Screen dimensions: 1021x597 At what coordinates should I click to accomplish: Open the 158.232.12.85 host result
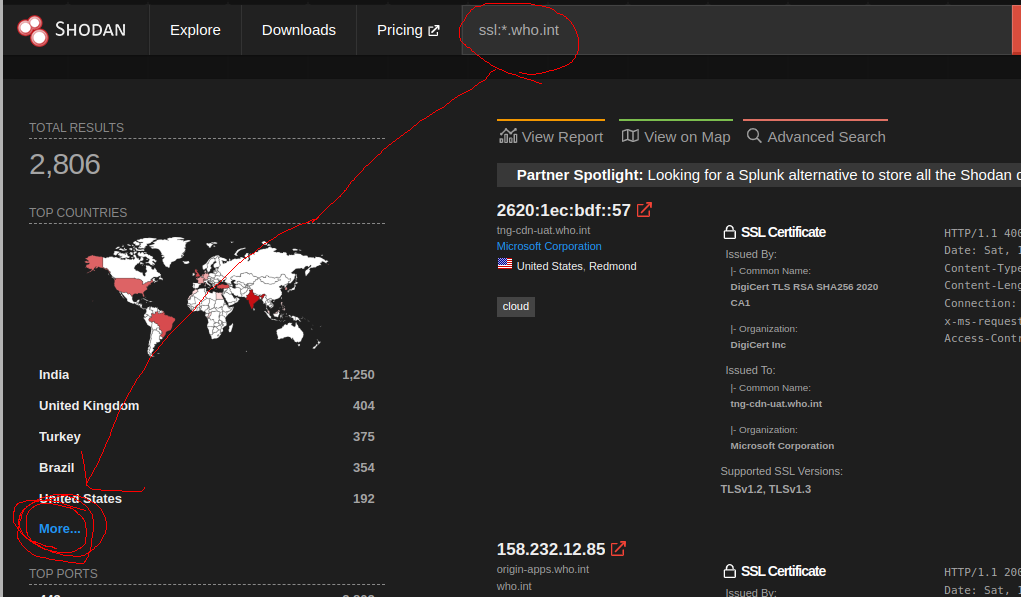pyautogui.click(x=551, y=549)
